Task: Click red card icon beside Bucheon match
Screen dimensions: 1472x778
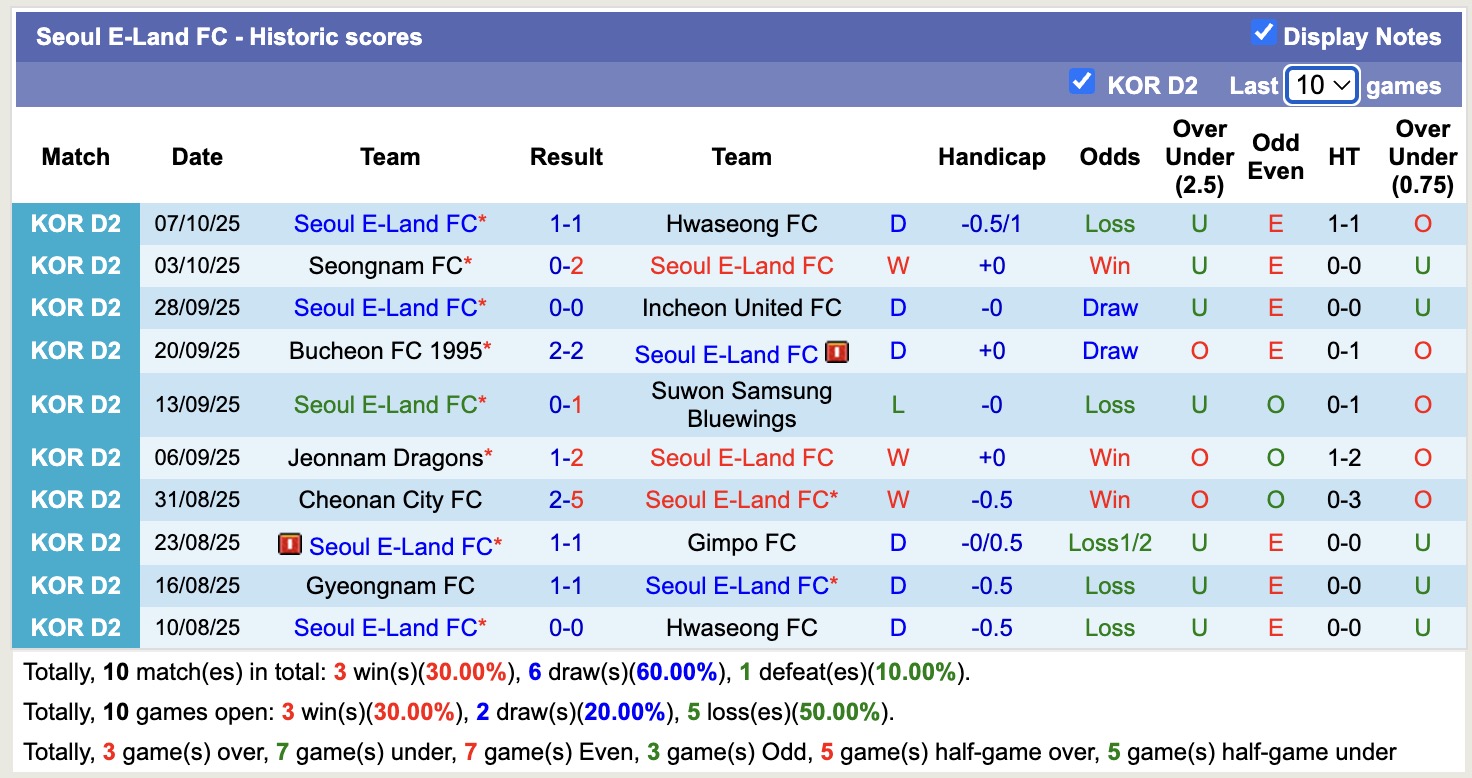Action: click(x=836, y=352)
